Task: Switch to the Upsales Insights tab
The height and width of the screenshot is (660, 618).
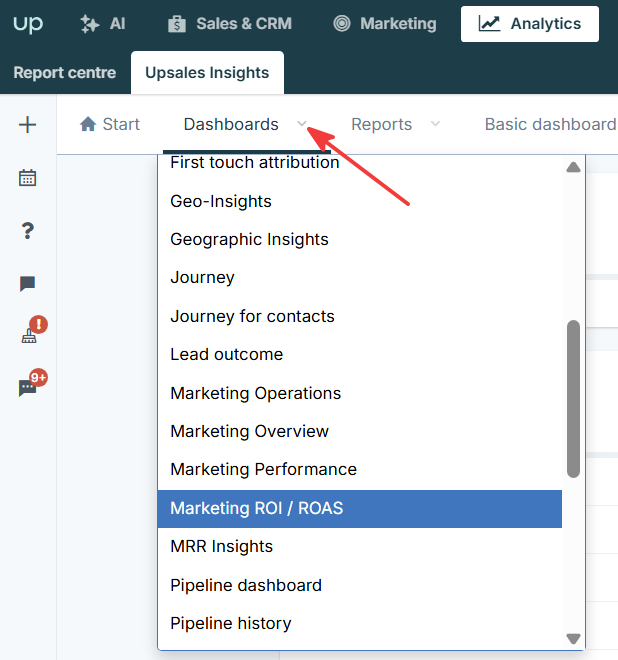Action: click(x=207, y=72)
